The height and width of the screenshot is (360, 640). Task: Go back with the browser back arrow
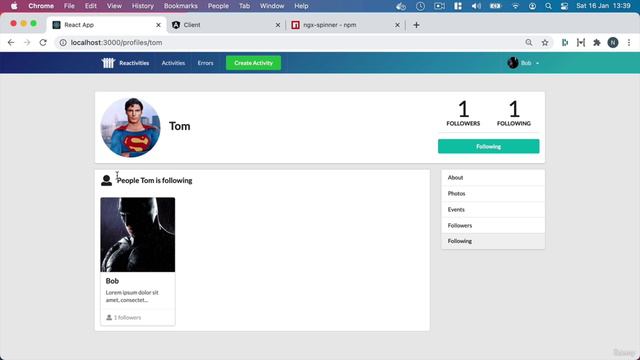coord(11,42)
